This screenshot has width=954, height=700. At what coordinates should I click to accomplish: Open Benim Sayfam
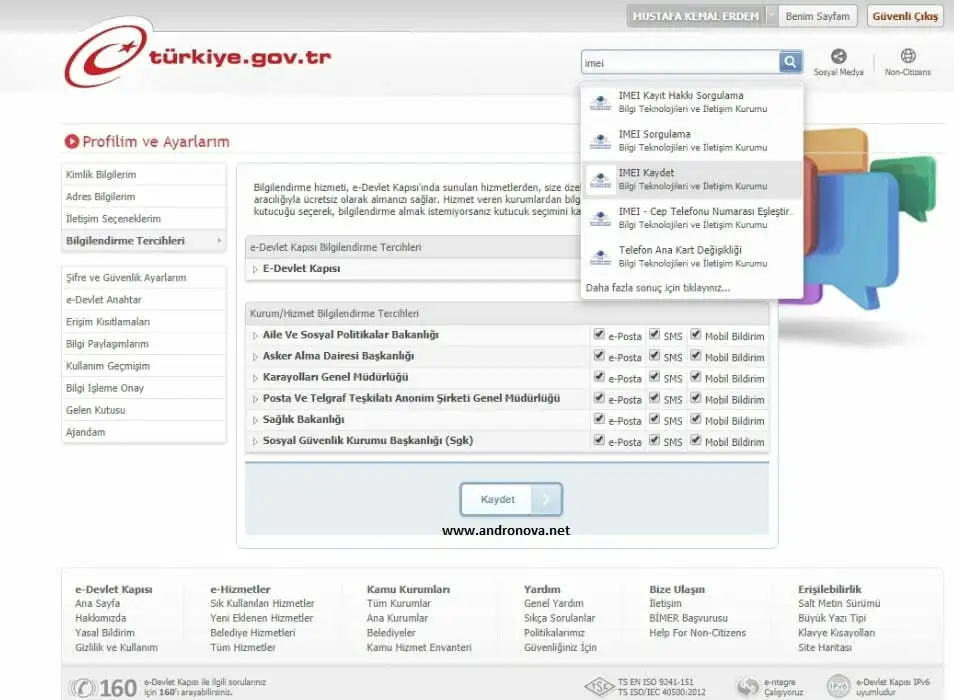(x=817, y=16)
